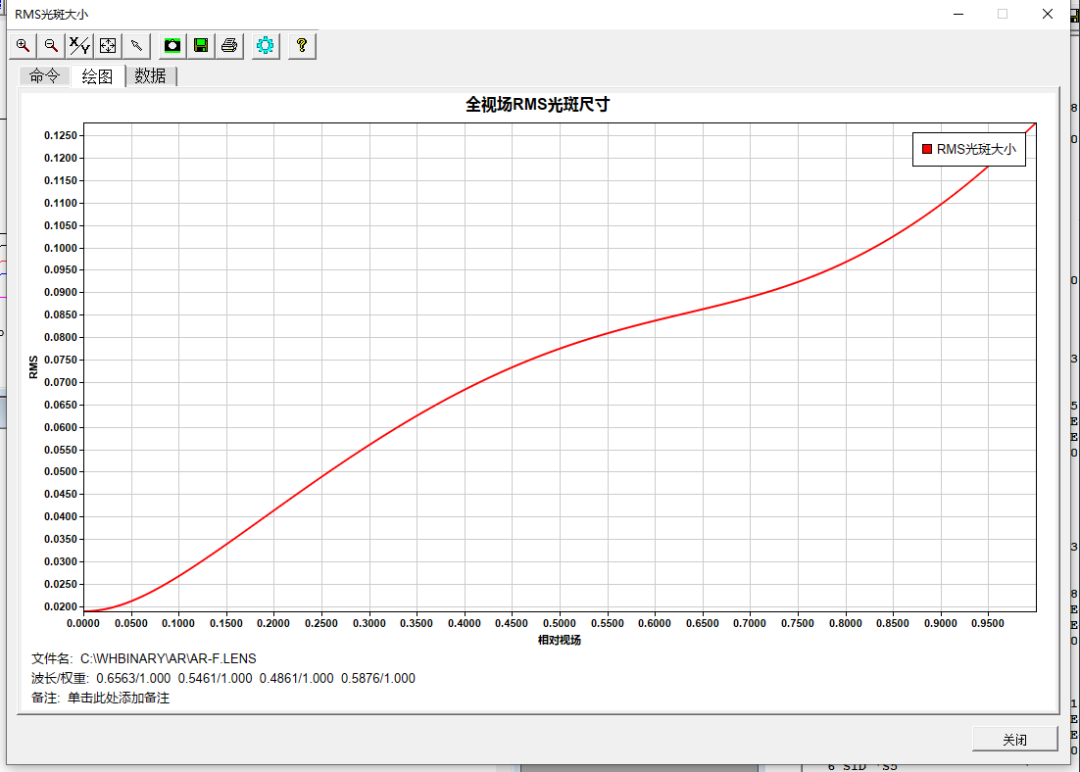The image size is (1080, 772).
Task: Click the zoom in magnifier icon
Action: (x=23, y=45)
